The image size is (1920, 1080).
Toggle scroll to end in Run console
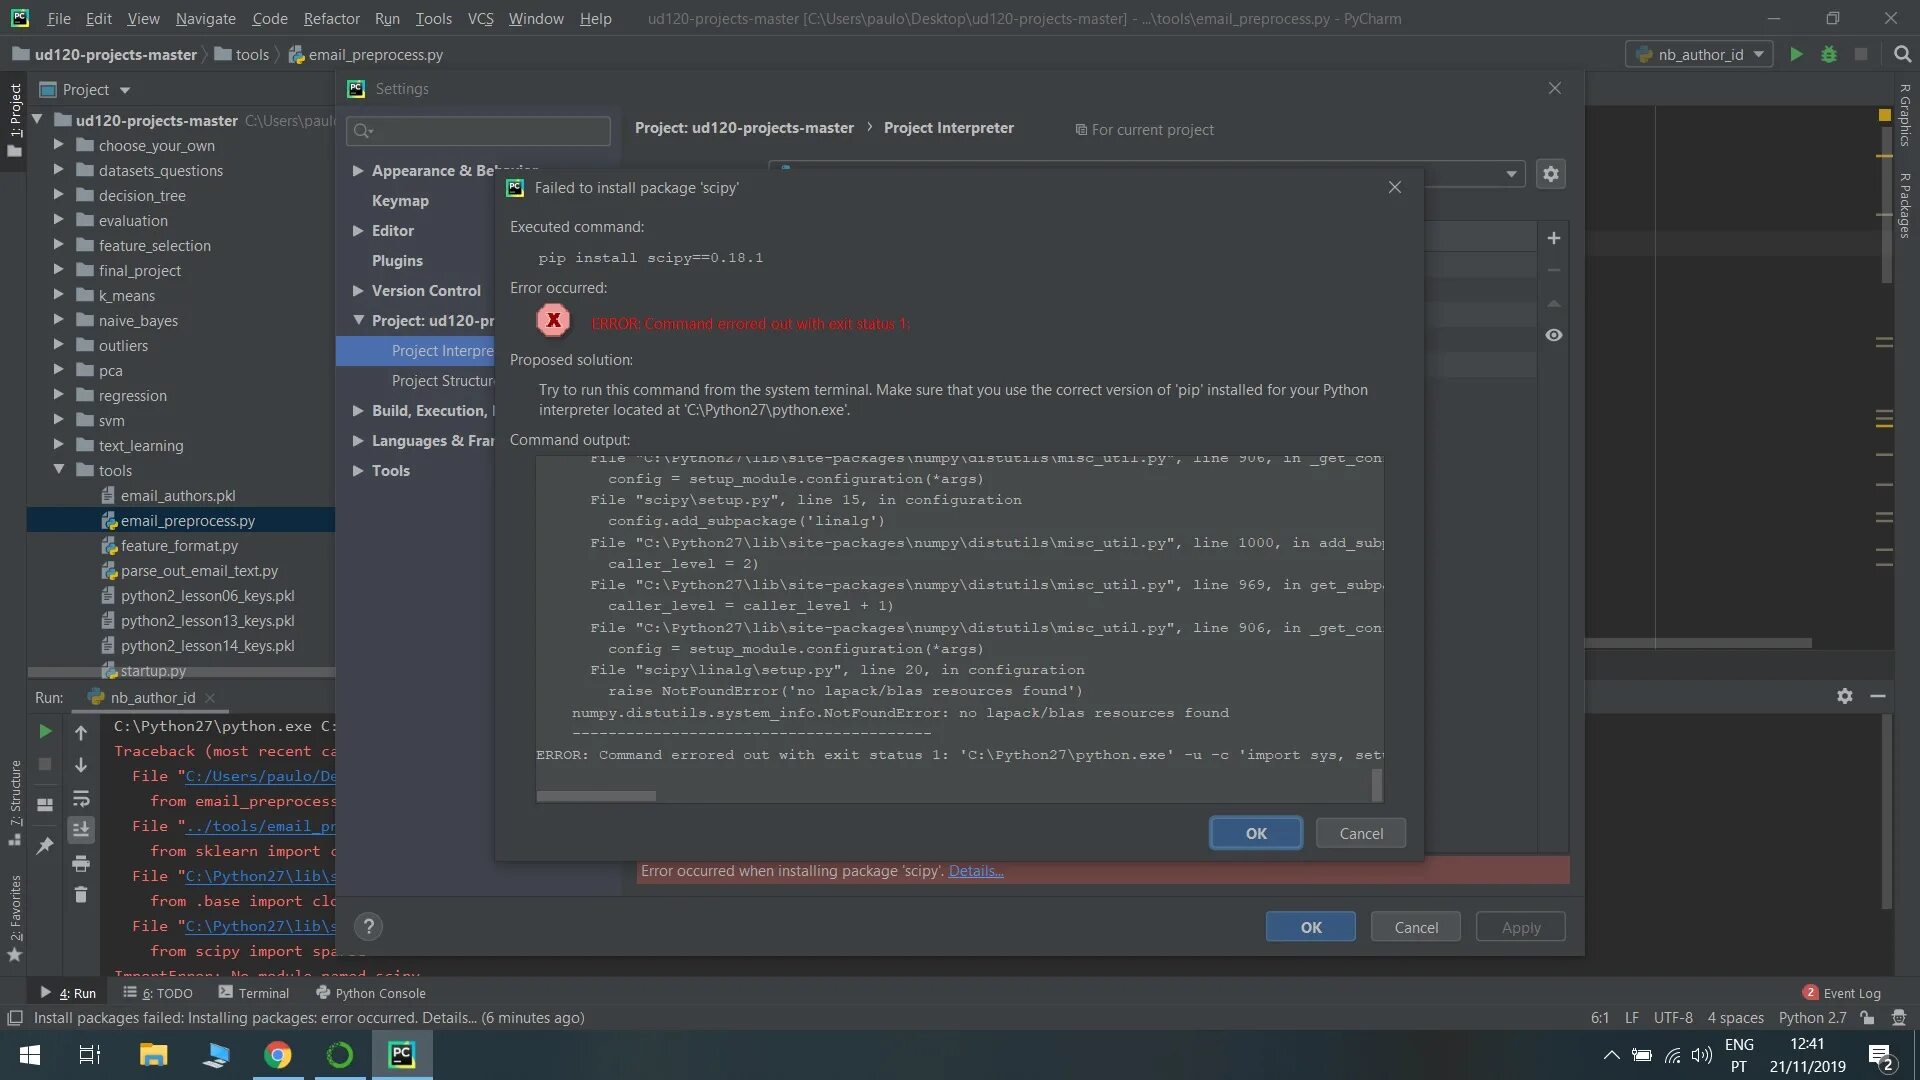point(81,829)
